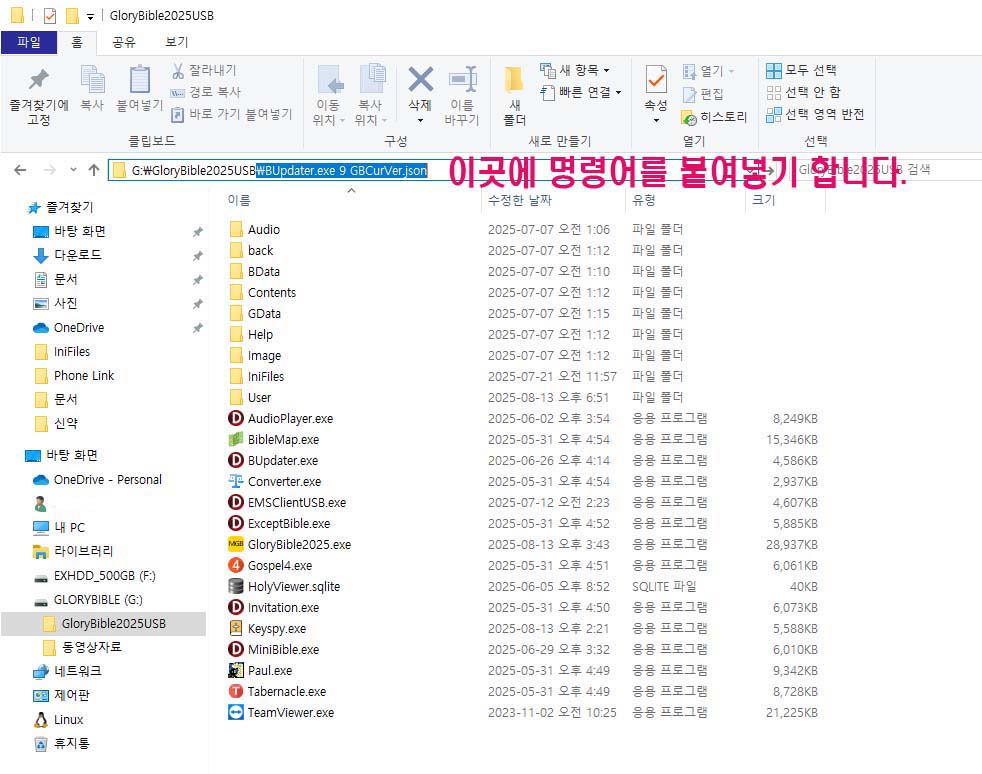Click the TeamViewer.exe blue icon
This screenshot has width=982, height=774.
pos(235,713)
